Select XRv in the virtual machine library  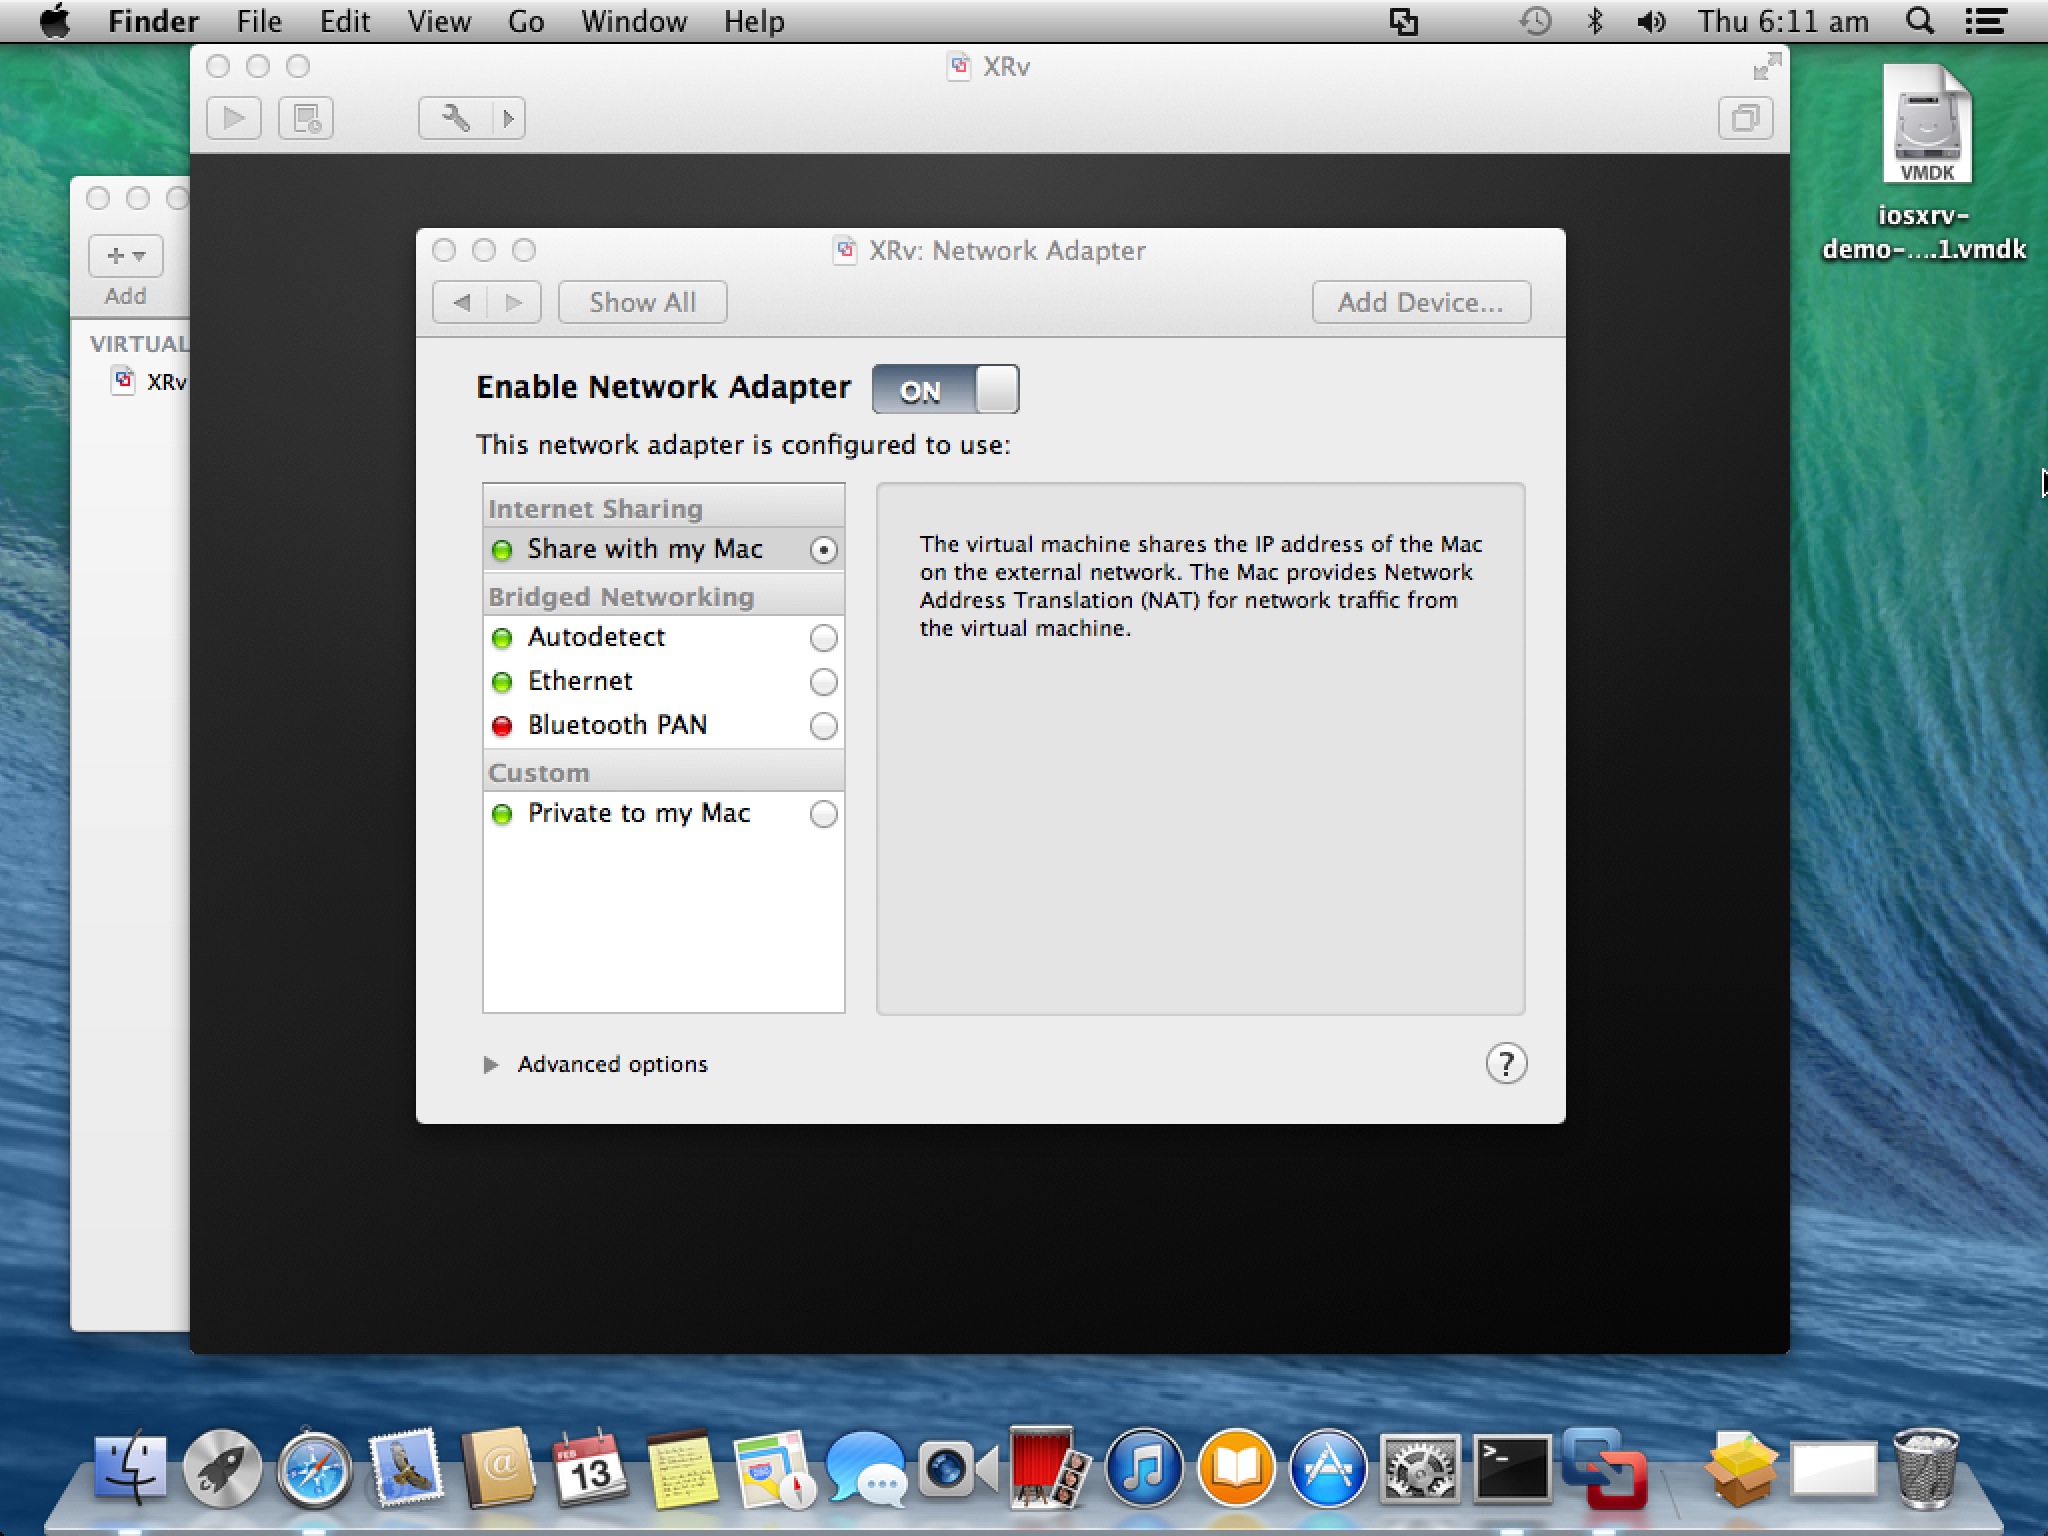150,382
